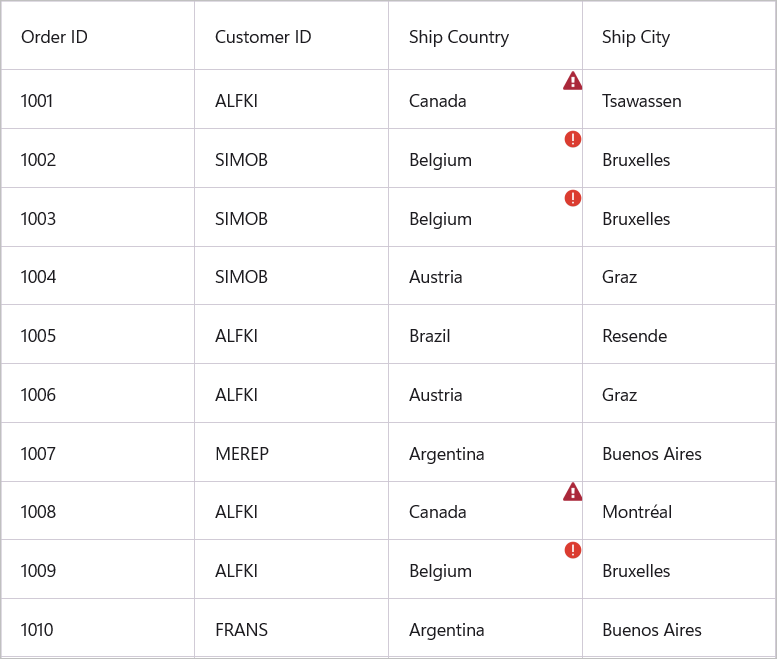Select the FRANS customer cell
This screenshot has width=777, height=659.
[x=241, y=630]
